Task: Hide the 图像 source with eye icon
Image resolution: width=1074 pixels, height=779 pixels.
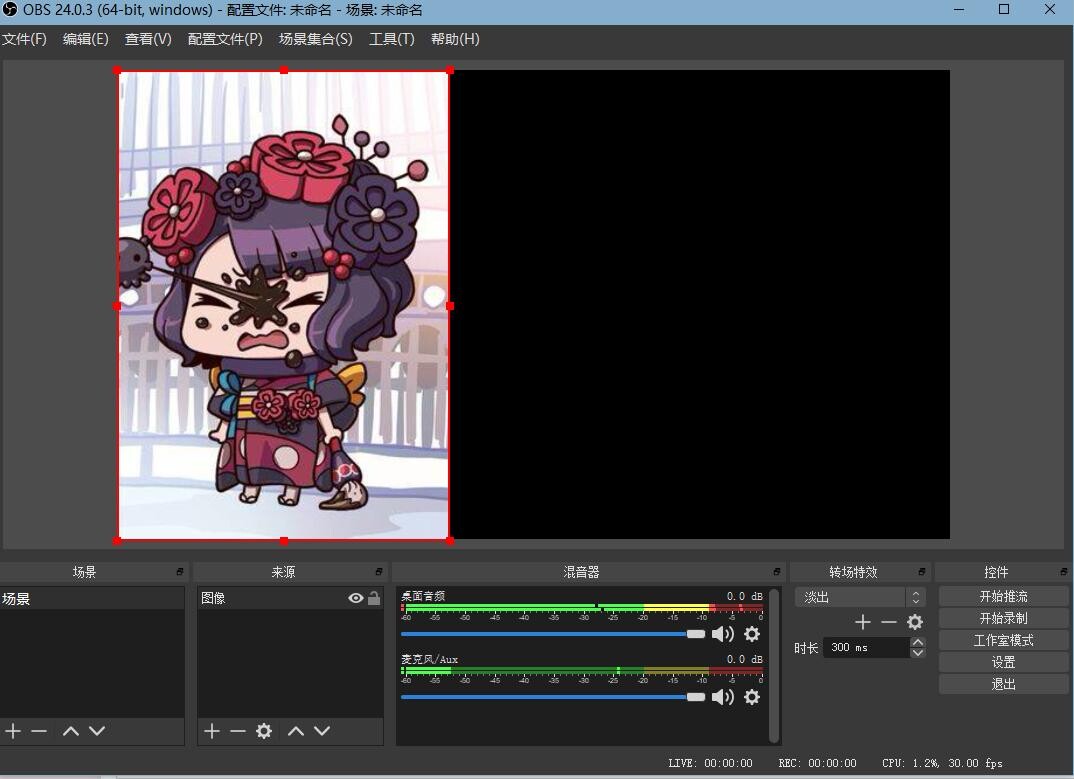Action: point(355,598)
